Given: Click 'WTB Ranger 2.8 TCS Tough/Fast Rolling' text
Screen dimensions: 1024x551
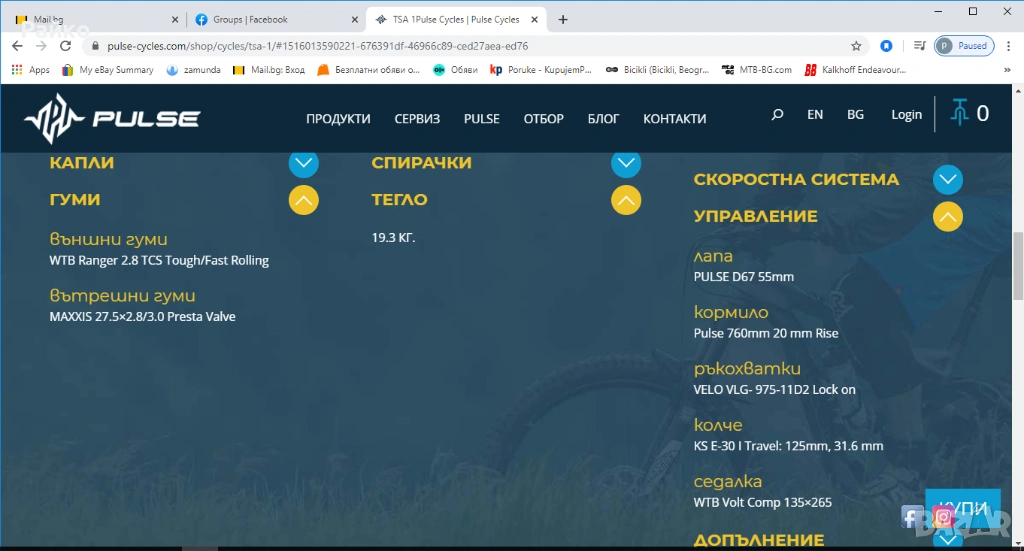Looking at the screenshot, I should point(159,260).
